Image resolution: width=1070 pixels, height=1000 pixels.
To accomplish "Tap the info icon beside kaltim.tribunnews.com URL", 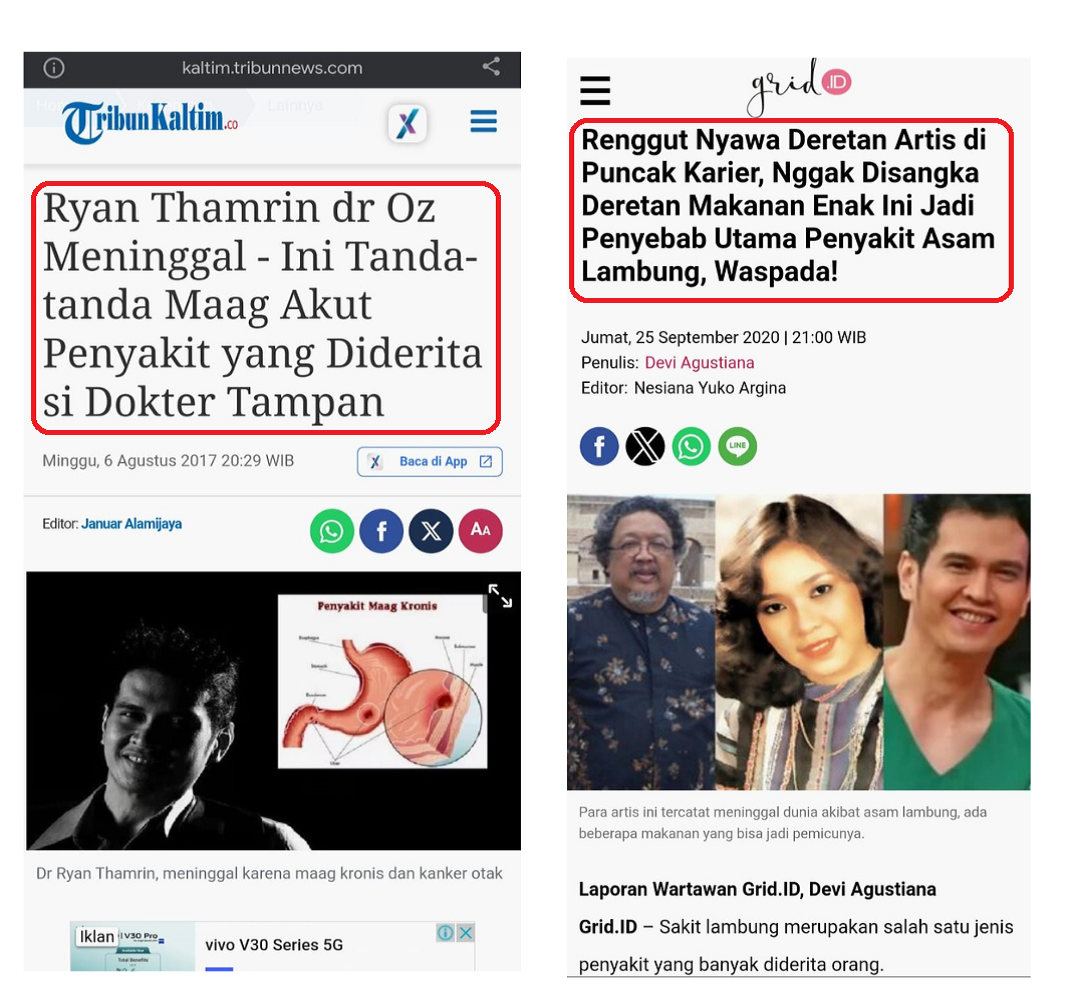I will (x=54, y=68).
